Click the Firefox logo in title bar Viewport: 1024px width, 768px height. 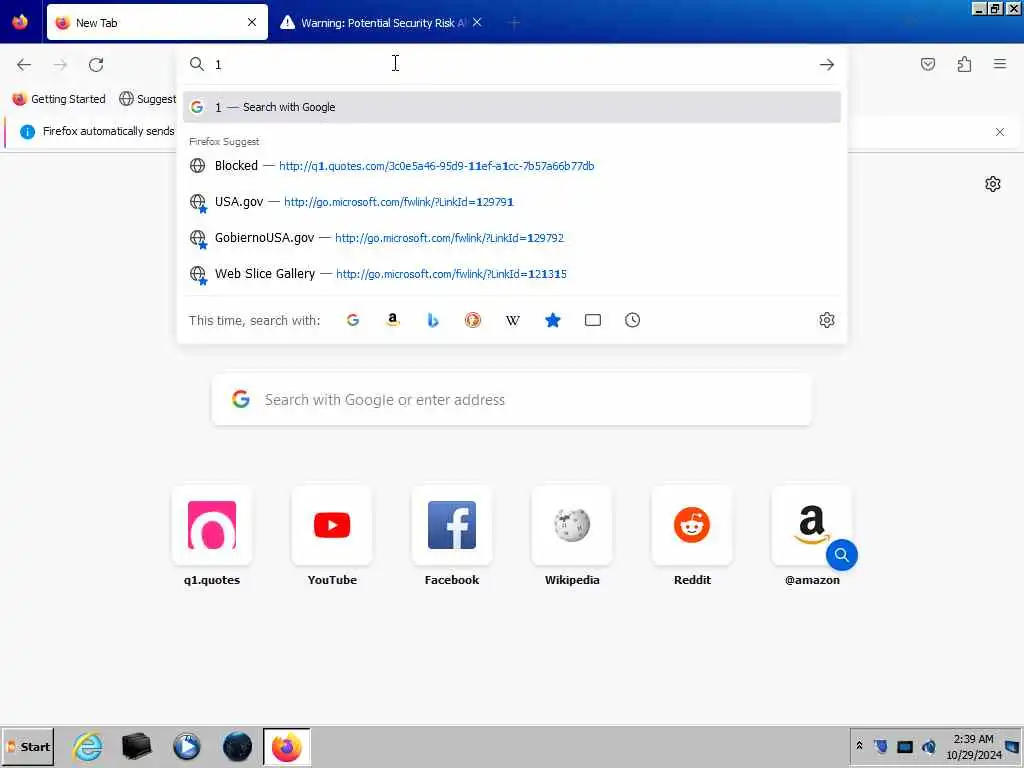point(20,22)
